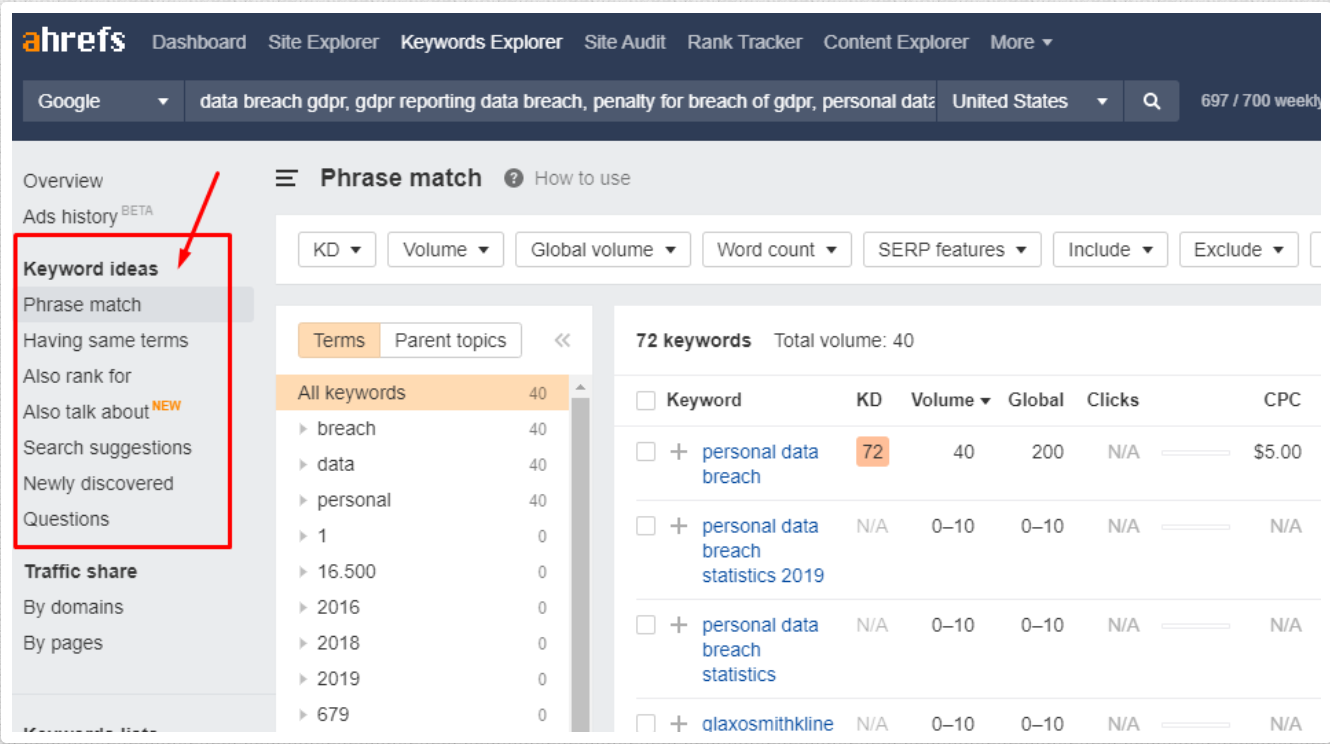Add 'personal data breach statistics 2019' via plus
This screenshot has width=1330, height=744.
click(679, 526)
